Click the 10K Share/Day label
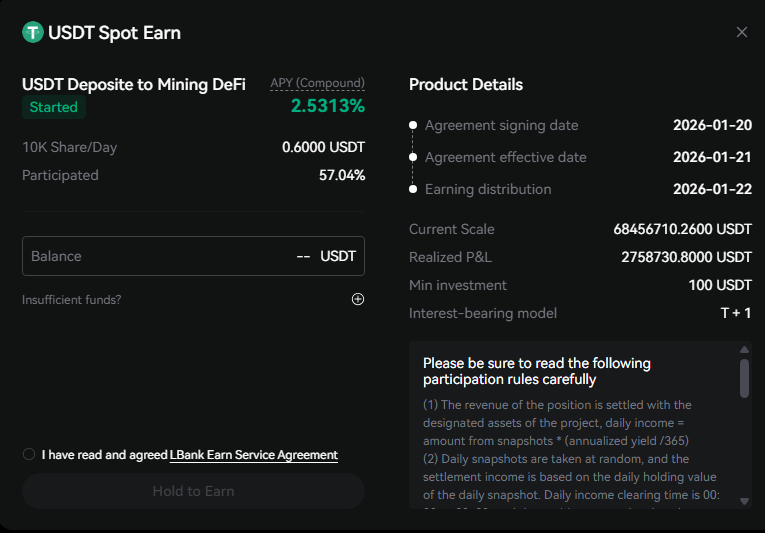765x533 pixels. pyautogui.click(x=70, y=147)
